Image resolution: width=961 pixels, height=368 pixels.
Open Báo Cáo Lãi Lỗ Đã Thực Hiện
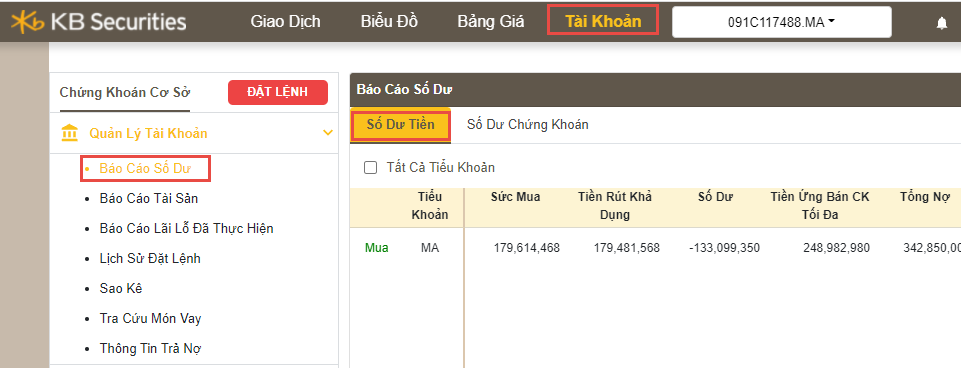(x=186, y=228)
